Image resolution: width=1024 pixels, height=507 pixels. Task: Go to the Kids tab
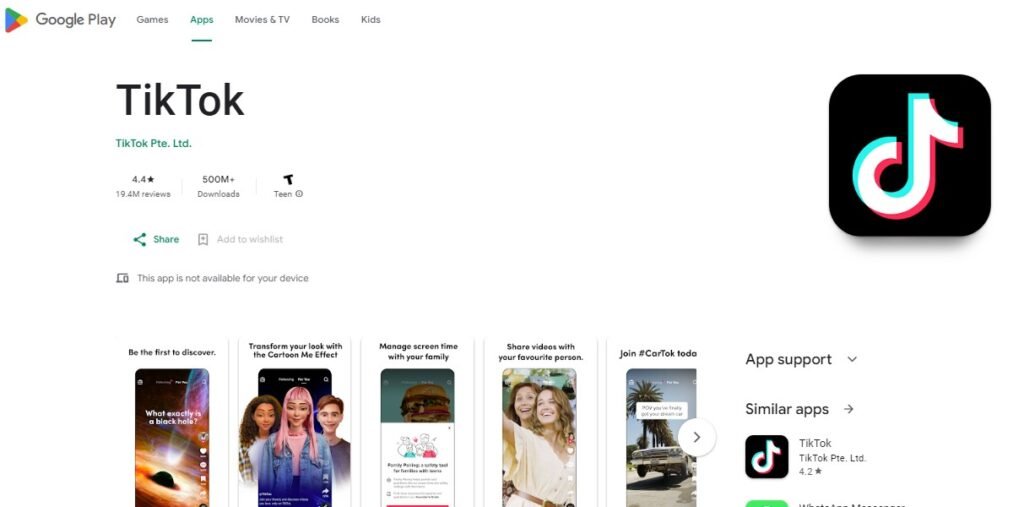(x=370, y=20)
